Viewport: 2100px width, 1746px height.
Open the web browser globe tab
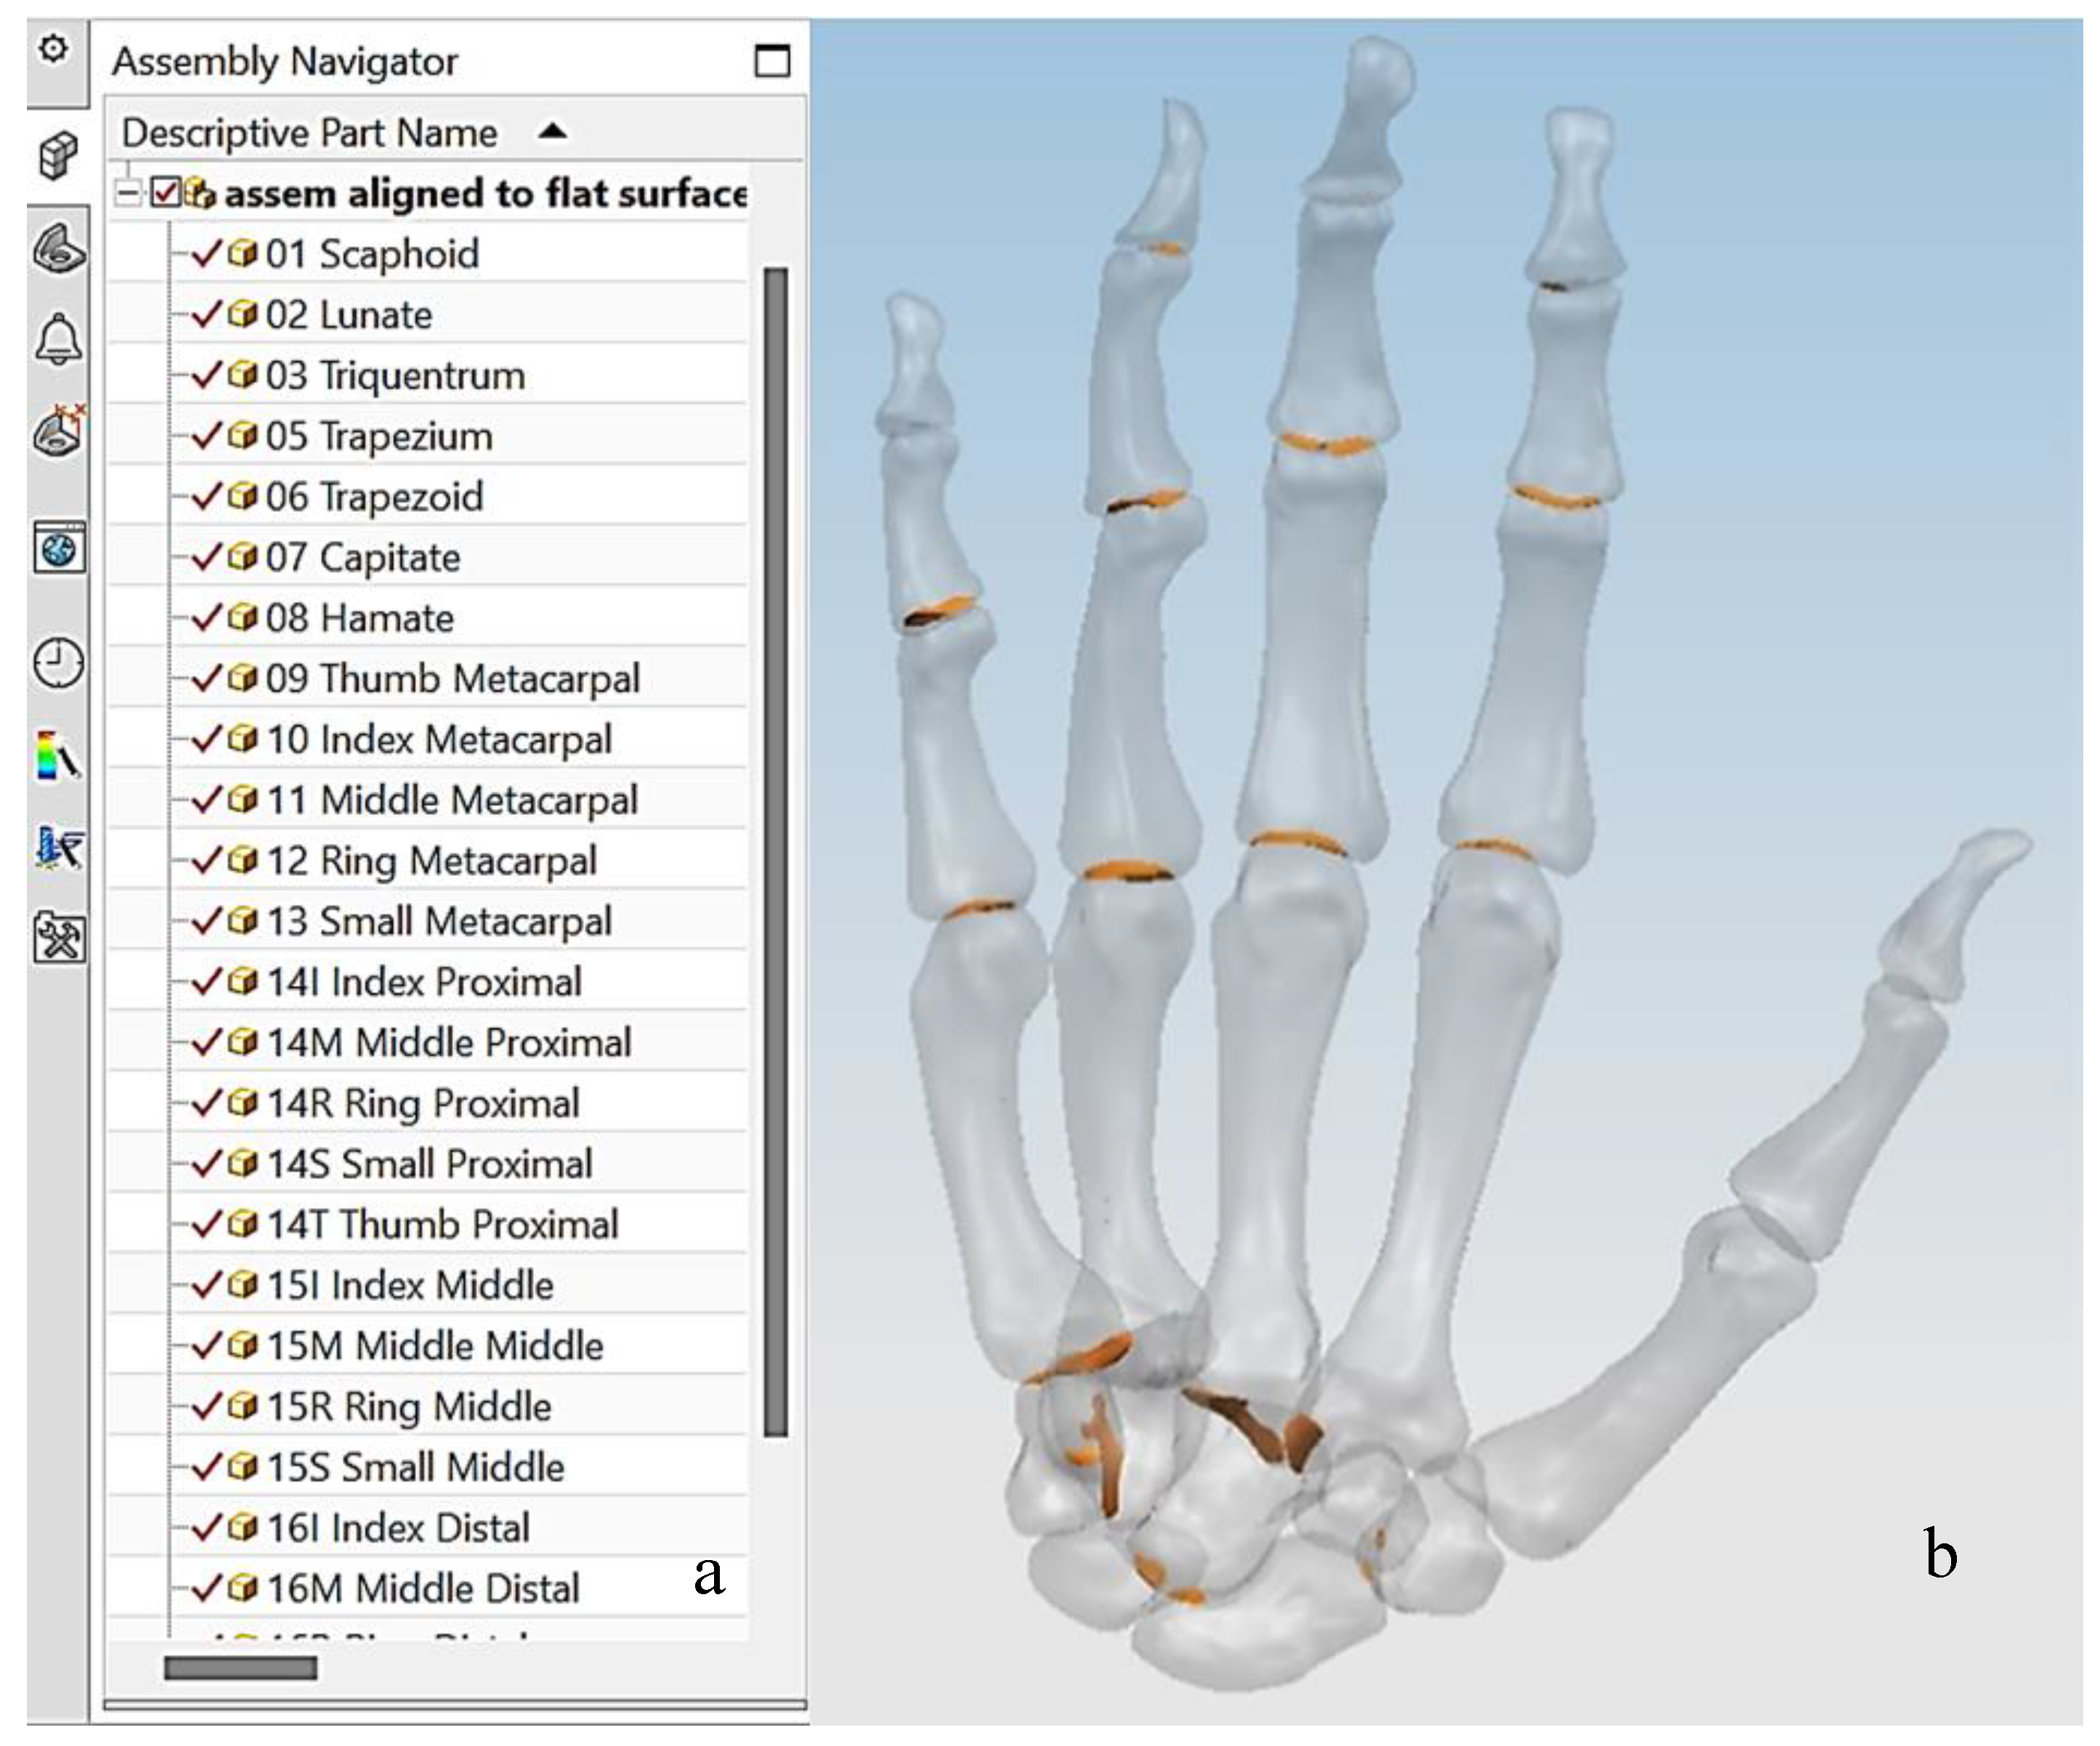[59, 548]
